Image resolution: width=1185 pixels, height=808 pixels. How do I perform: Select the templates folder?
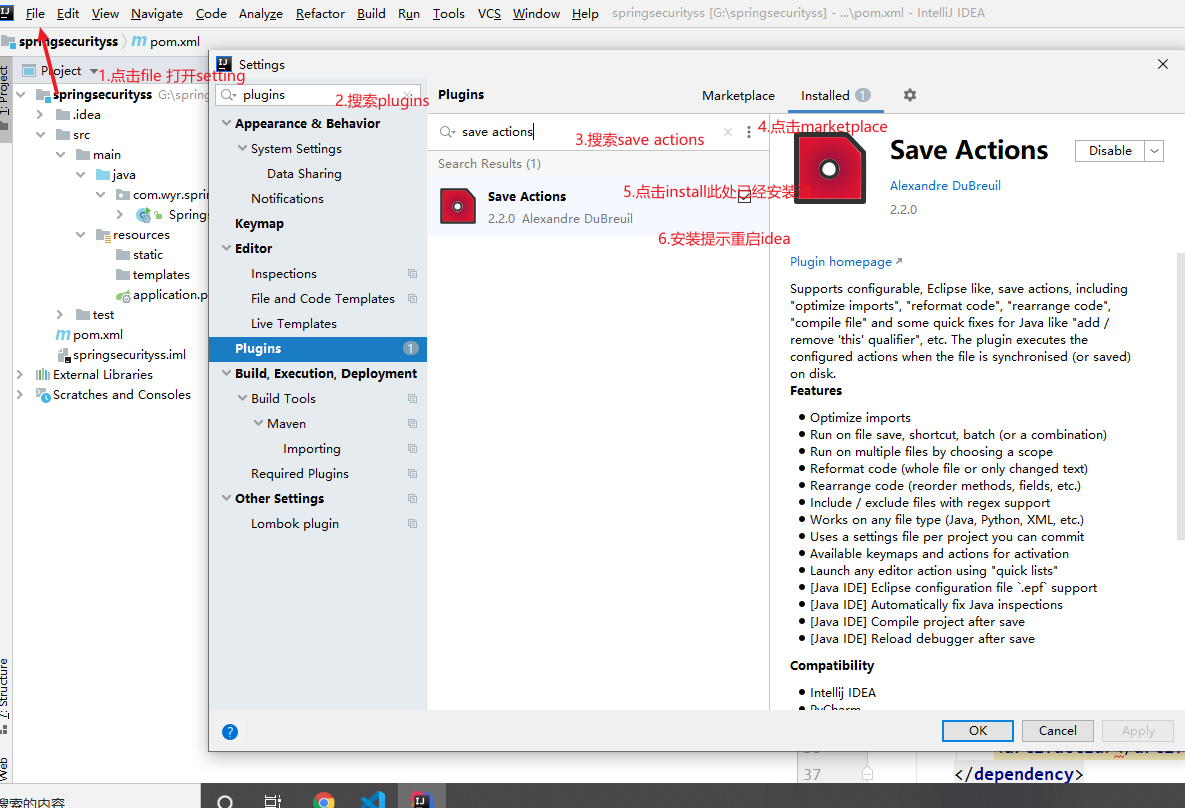[x=152, y=275]
